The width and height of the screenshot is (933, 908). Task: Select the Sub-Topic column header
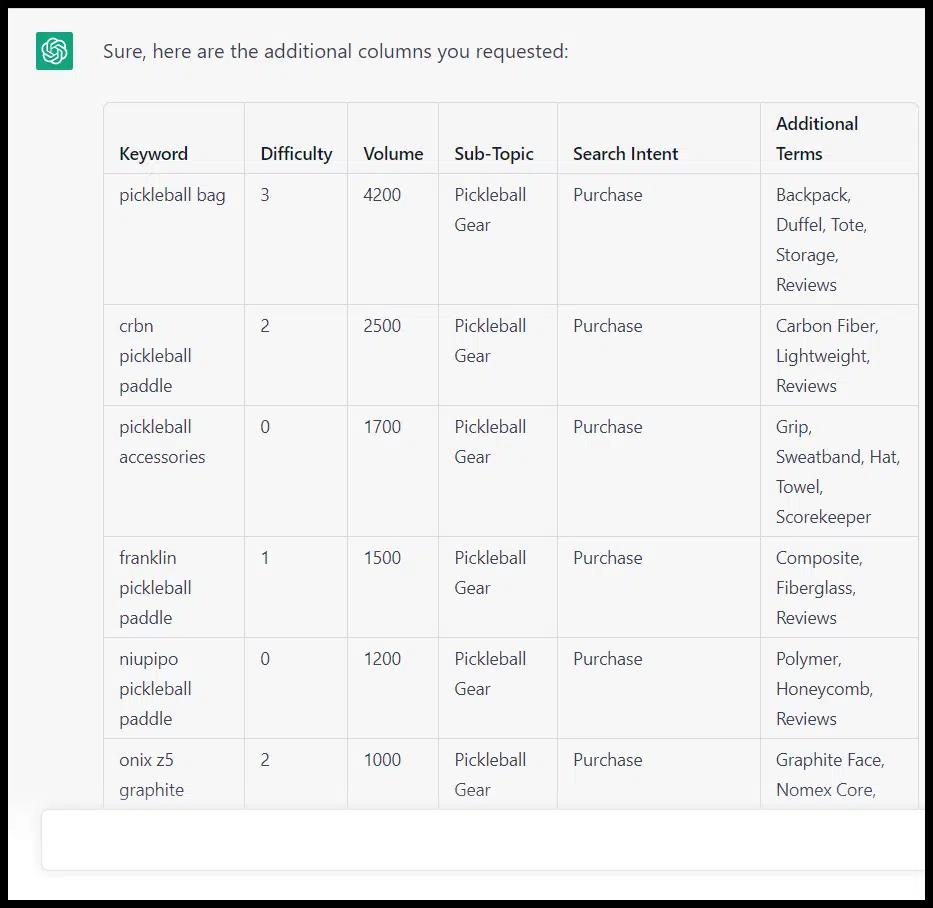(494, 153)
